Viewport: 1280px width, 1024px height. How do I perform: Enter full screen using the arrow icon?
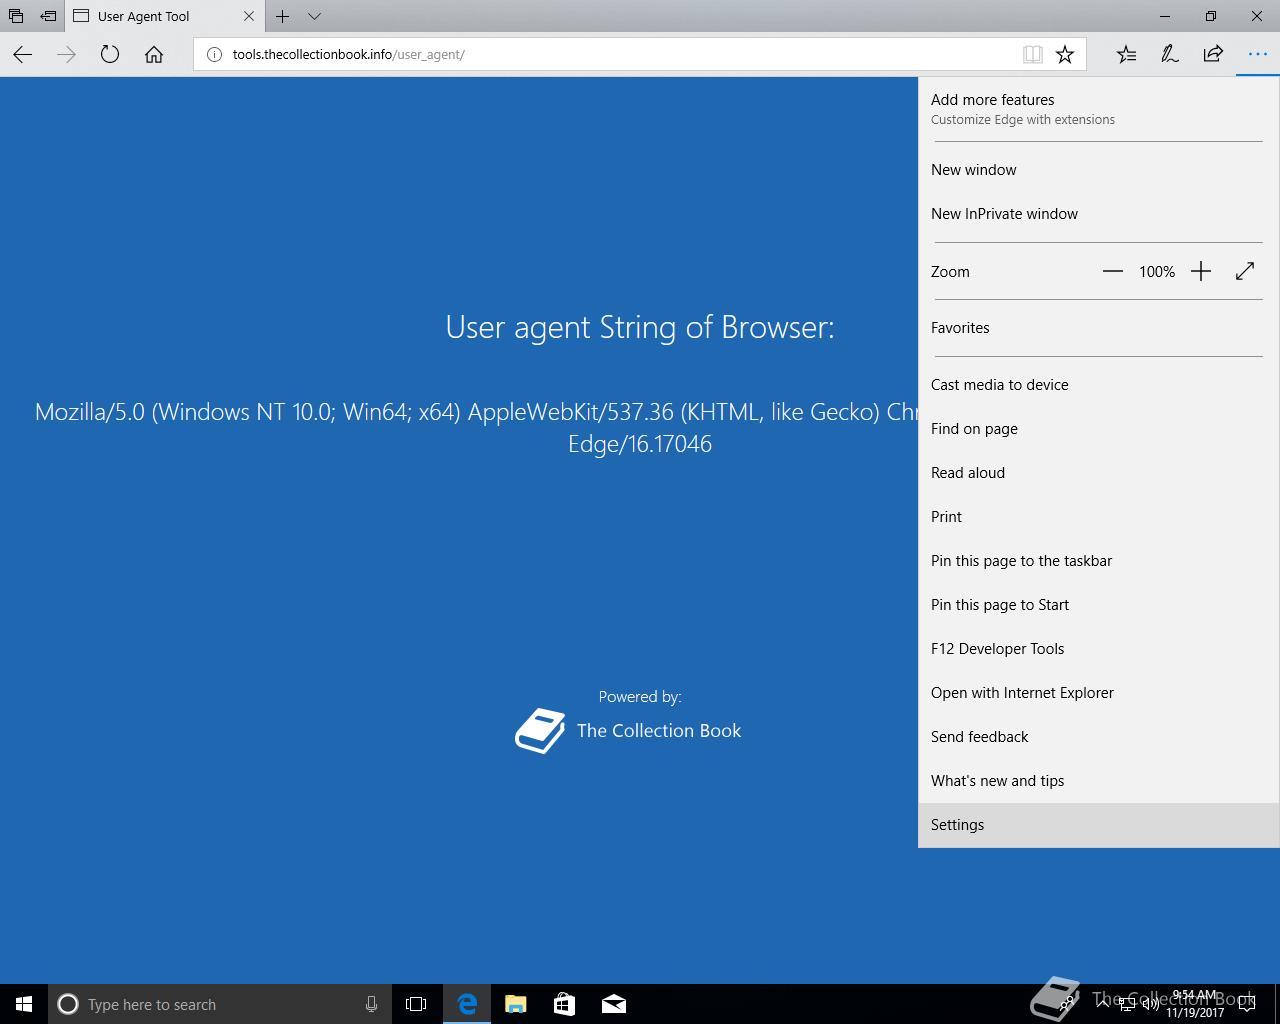pos(1245,272)
